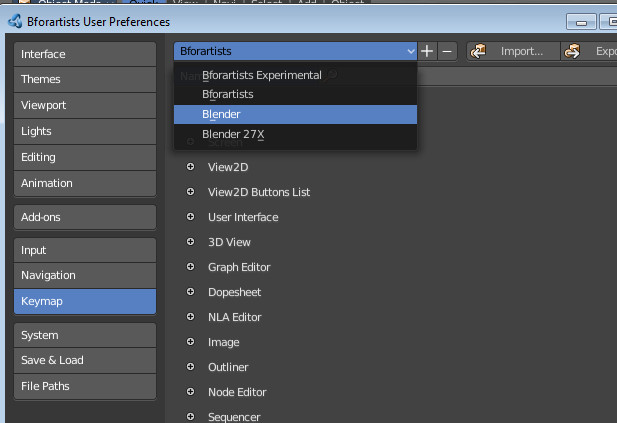Click the Import keymap icon
Screen dimensions: 617x423
point(478,51)
